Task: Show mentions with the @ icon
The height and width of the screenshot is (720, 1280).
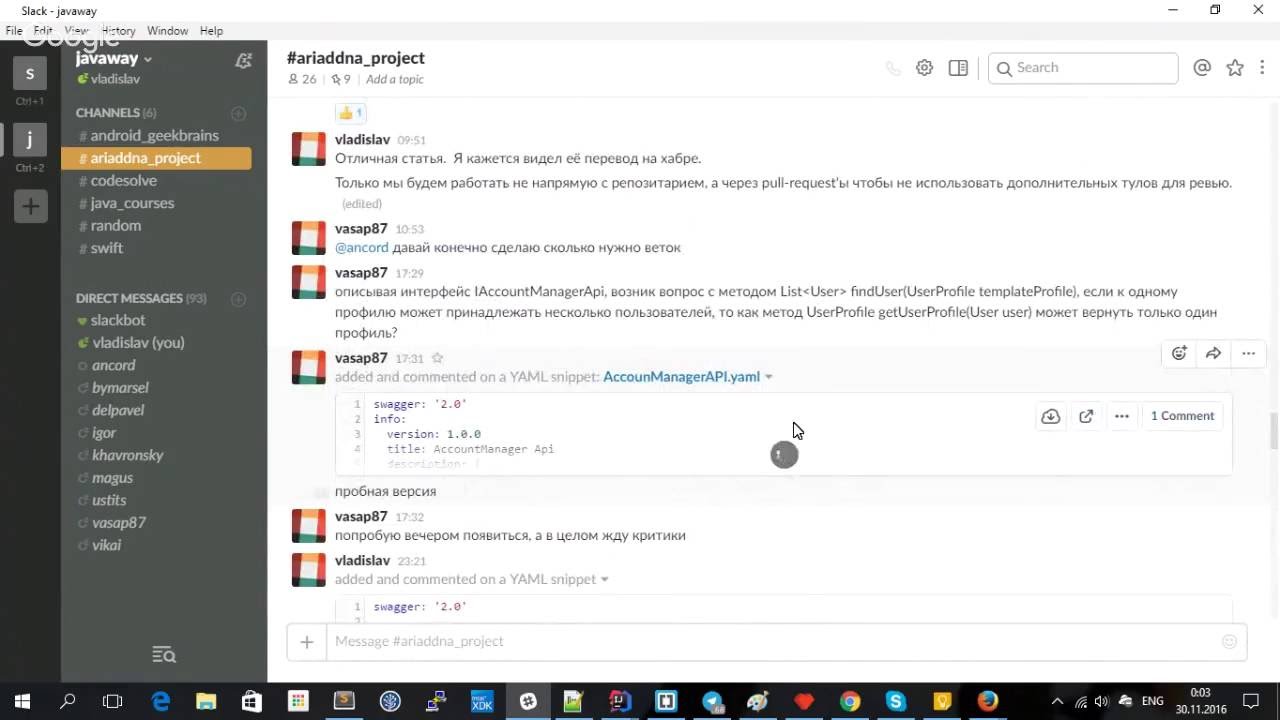Action: pyautogui.click(x=1202, y=68)
